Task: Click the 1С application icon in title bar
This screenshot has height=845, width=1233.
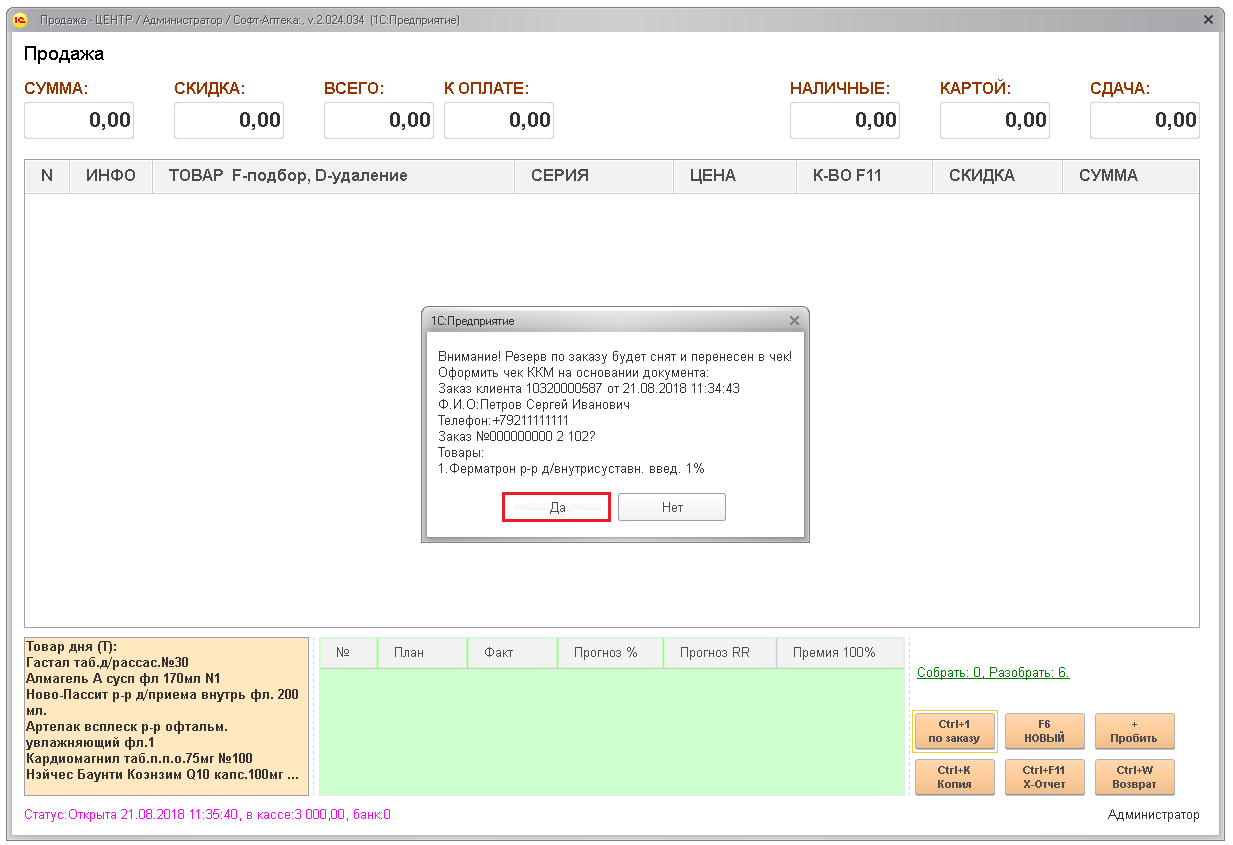Action: [x=20, y=20]
